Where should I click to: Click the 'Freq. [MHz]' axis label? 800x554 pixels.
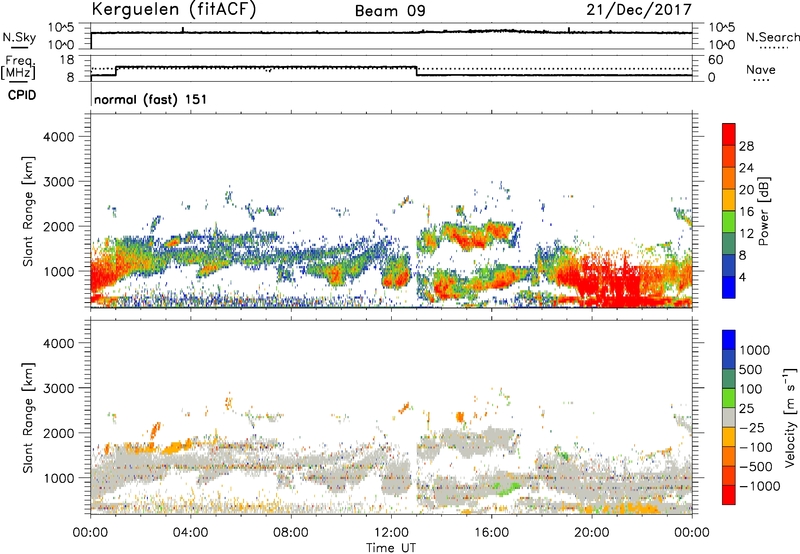point(18,68)
